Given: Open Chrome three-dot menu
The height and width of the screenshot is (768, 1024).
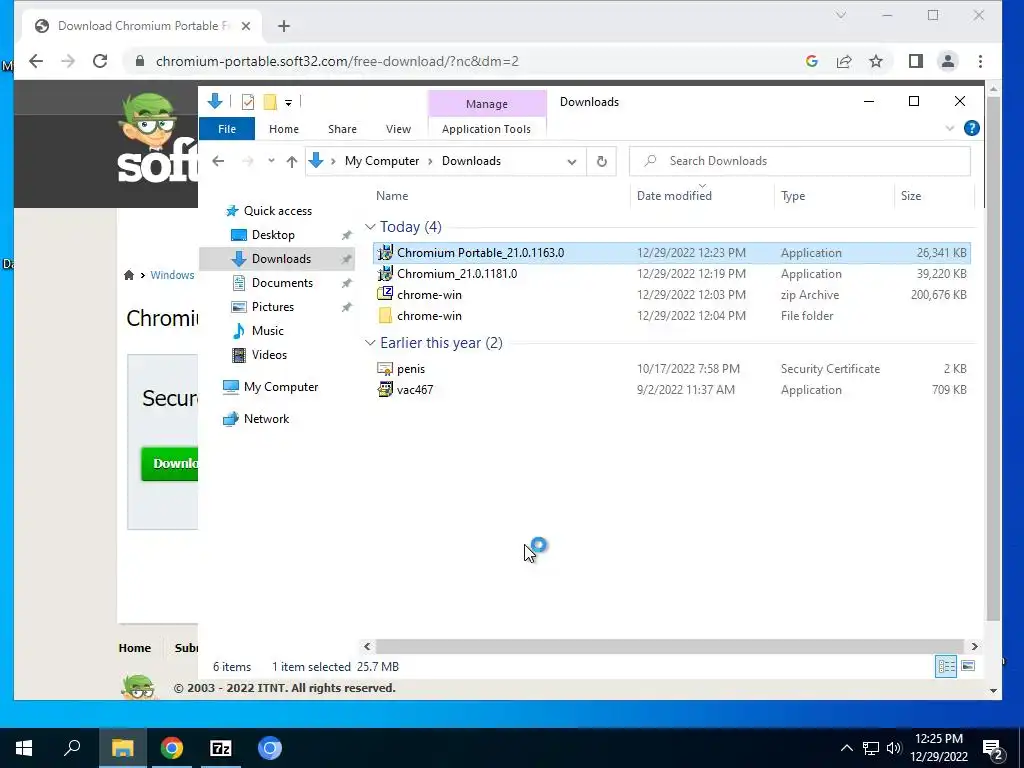Looking at the screenshot, I should click(x=980, y=61).
